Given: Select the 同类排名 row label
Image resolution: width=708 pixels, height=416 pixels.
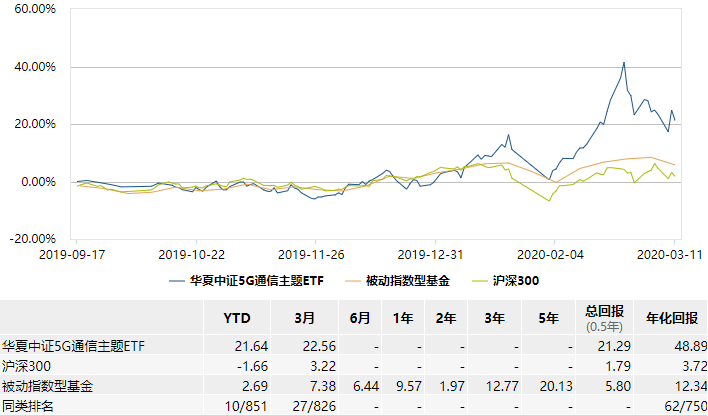Looking at the screenshot, I should coord(28,407).
